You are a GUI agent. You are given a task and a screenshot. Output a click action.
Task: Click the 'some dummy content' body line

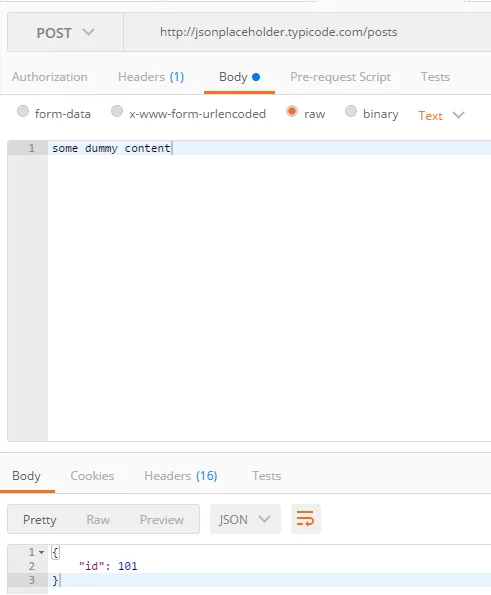111,148
